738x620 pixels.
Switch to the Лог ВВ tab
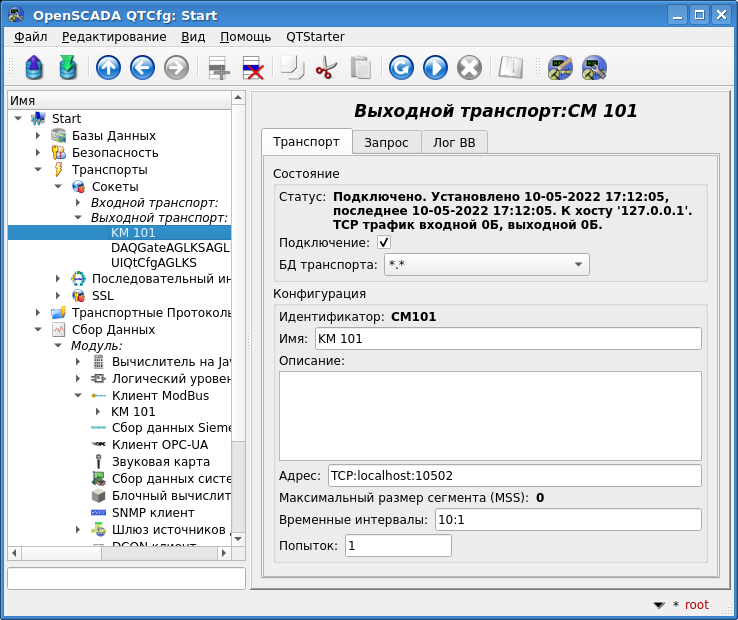click(x=454, y=142)
